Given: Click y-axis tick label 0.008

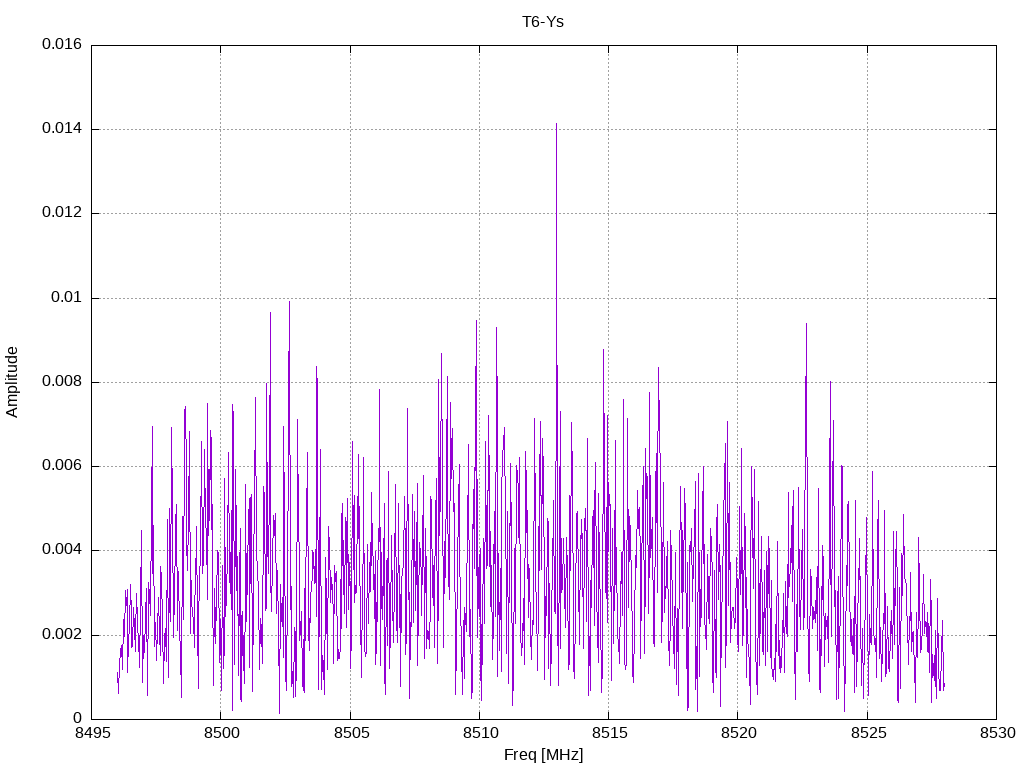Looking at the screenshot, I should pyautogui.click(x=62, y=381).
